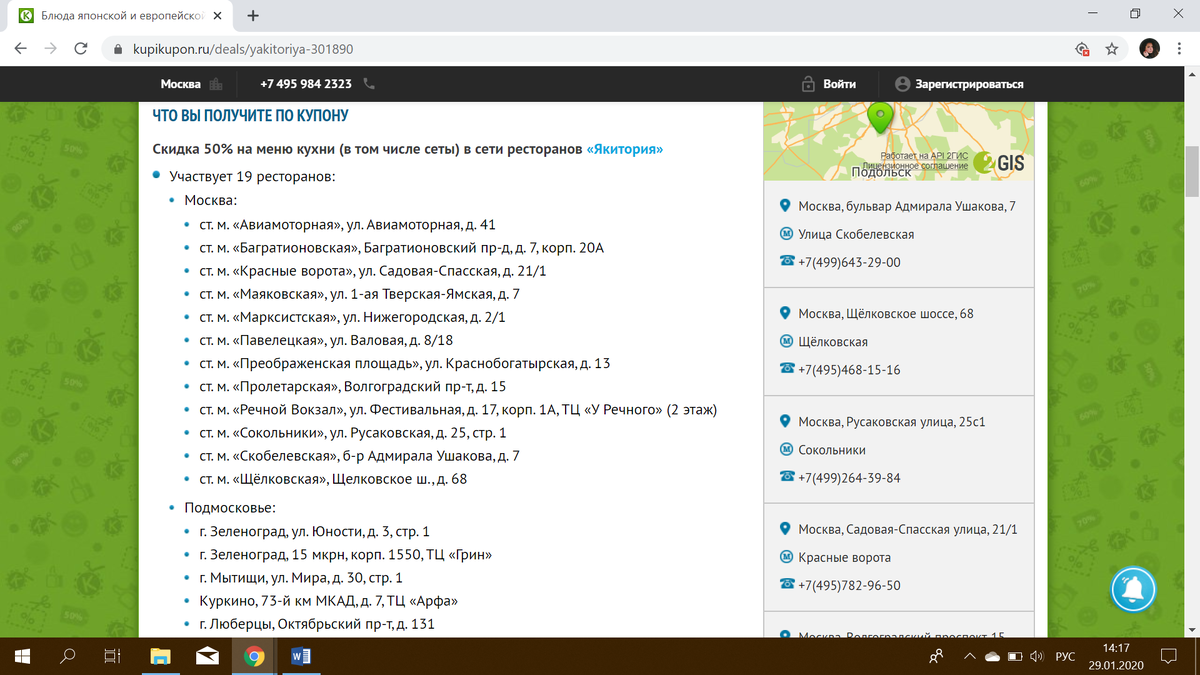The width and height of the screenshot is (1200, 675).
Task: Click list item «Маяковская», 1-ая Тверская-Ямская
Action: 359,294
